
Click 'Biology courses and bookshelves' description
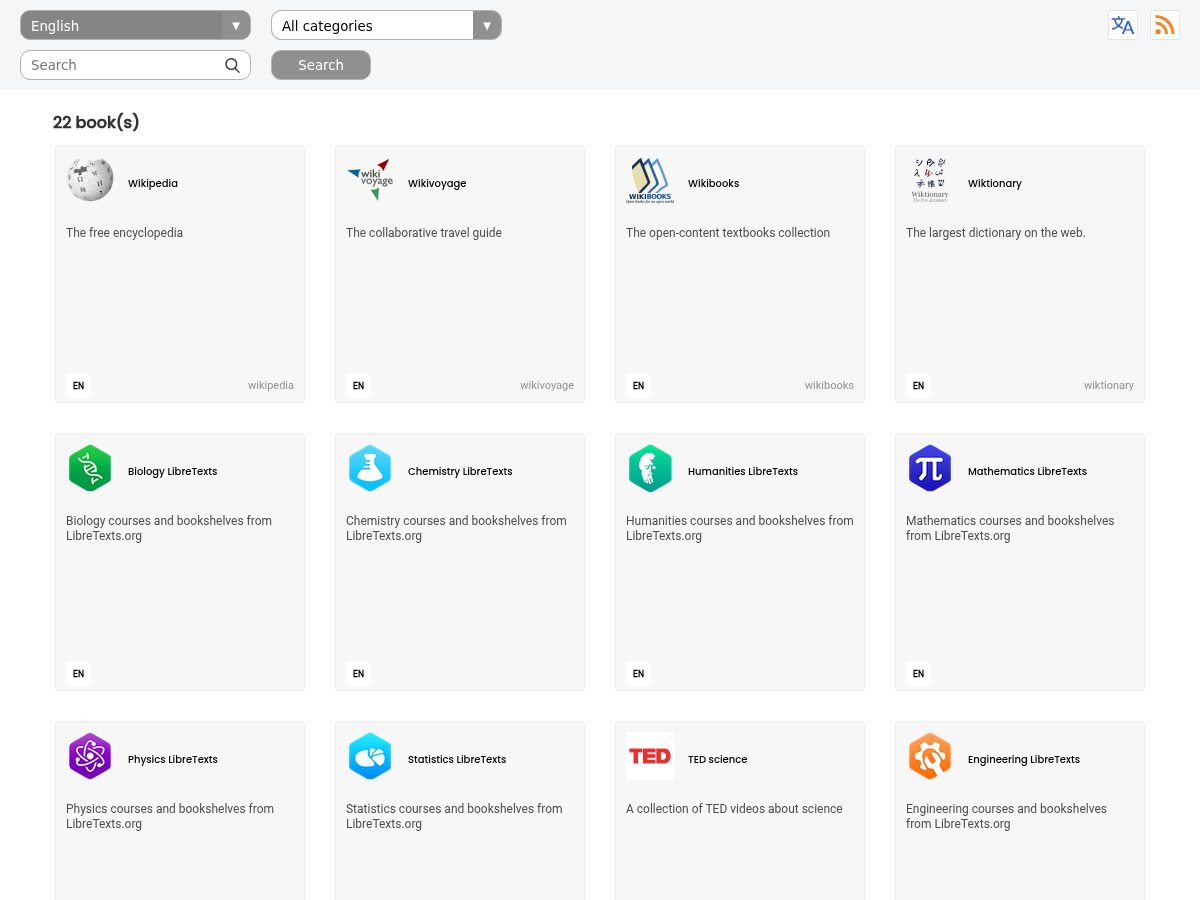(x=169, y=528)
